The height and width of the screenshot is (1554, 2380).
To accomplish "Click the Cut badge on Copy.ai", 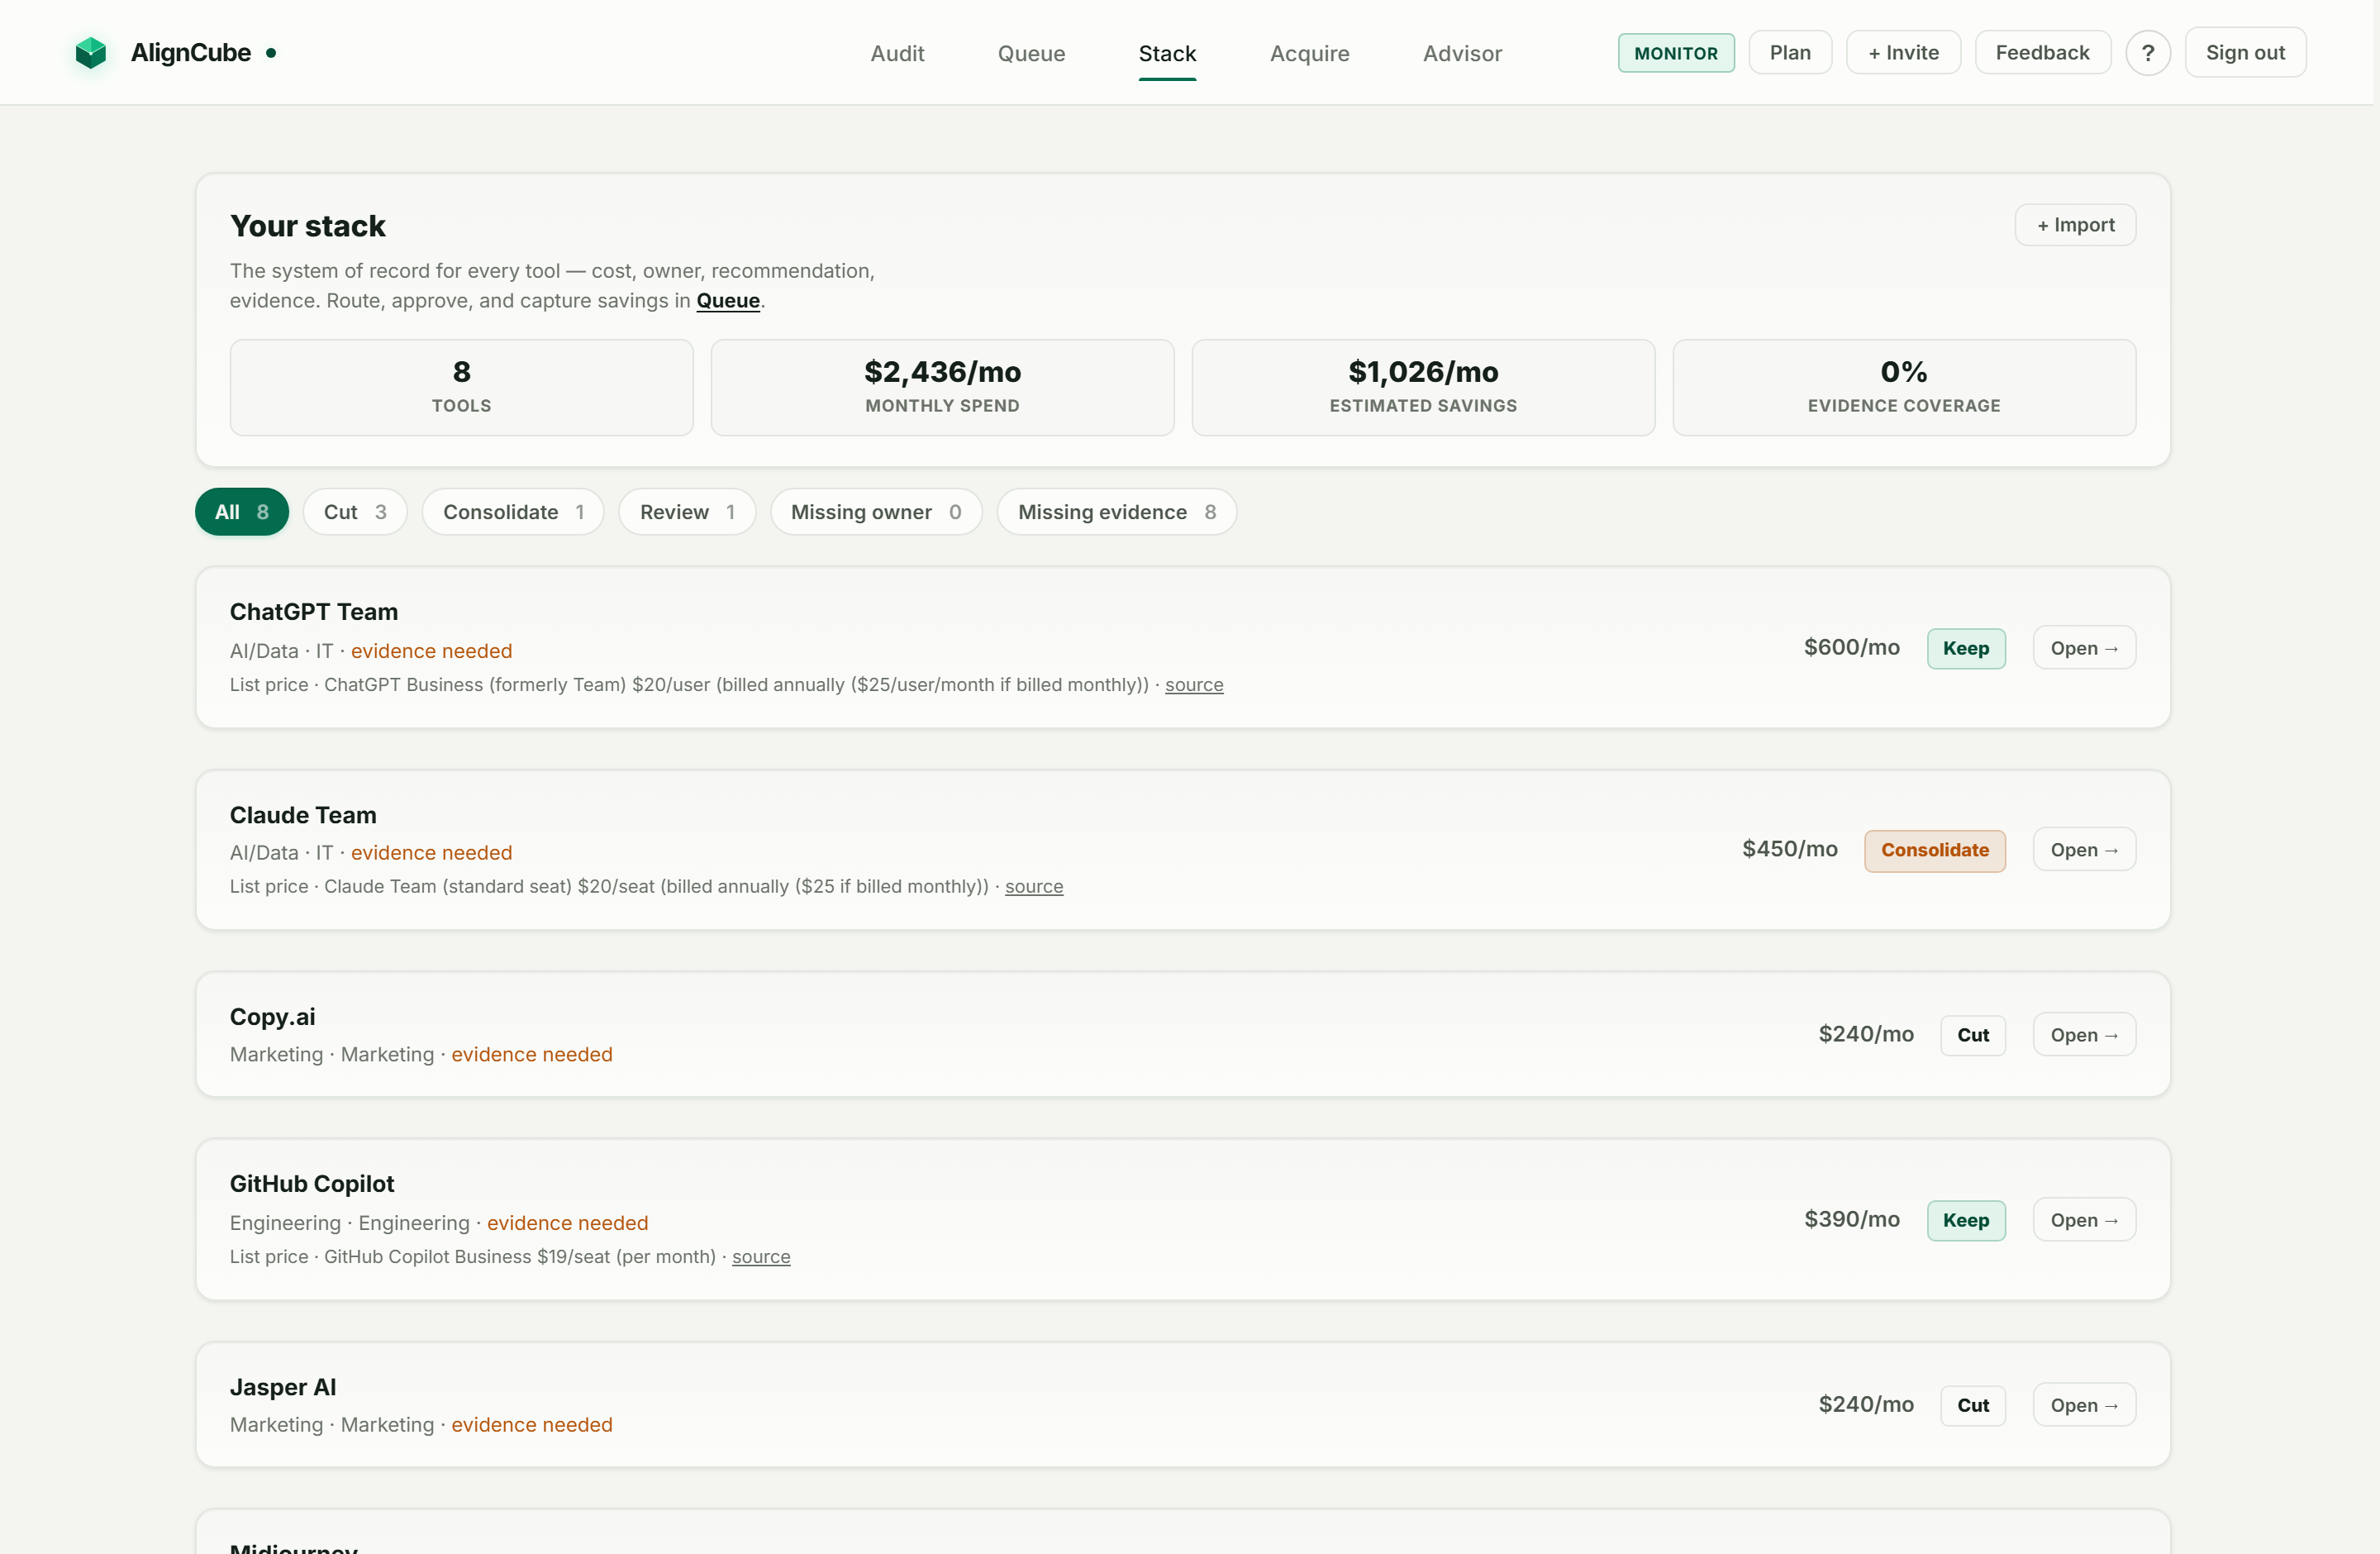I will coord(1973,1035).
